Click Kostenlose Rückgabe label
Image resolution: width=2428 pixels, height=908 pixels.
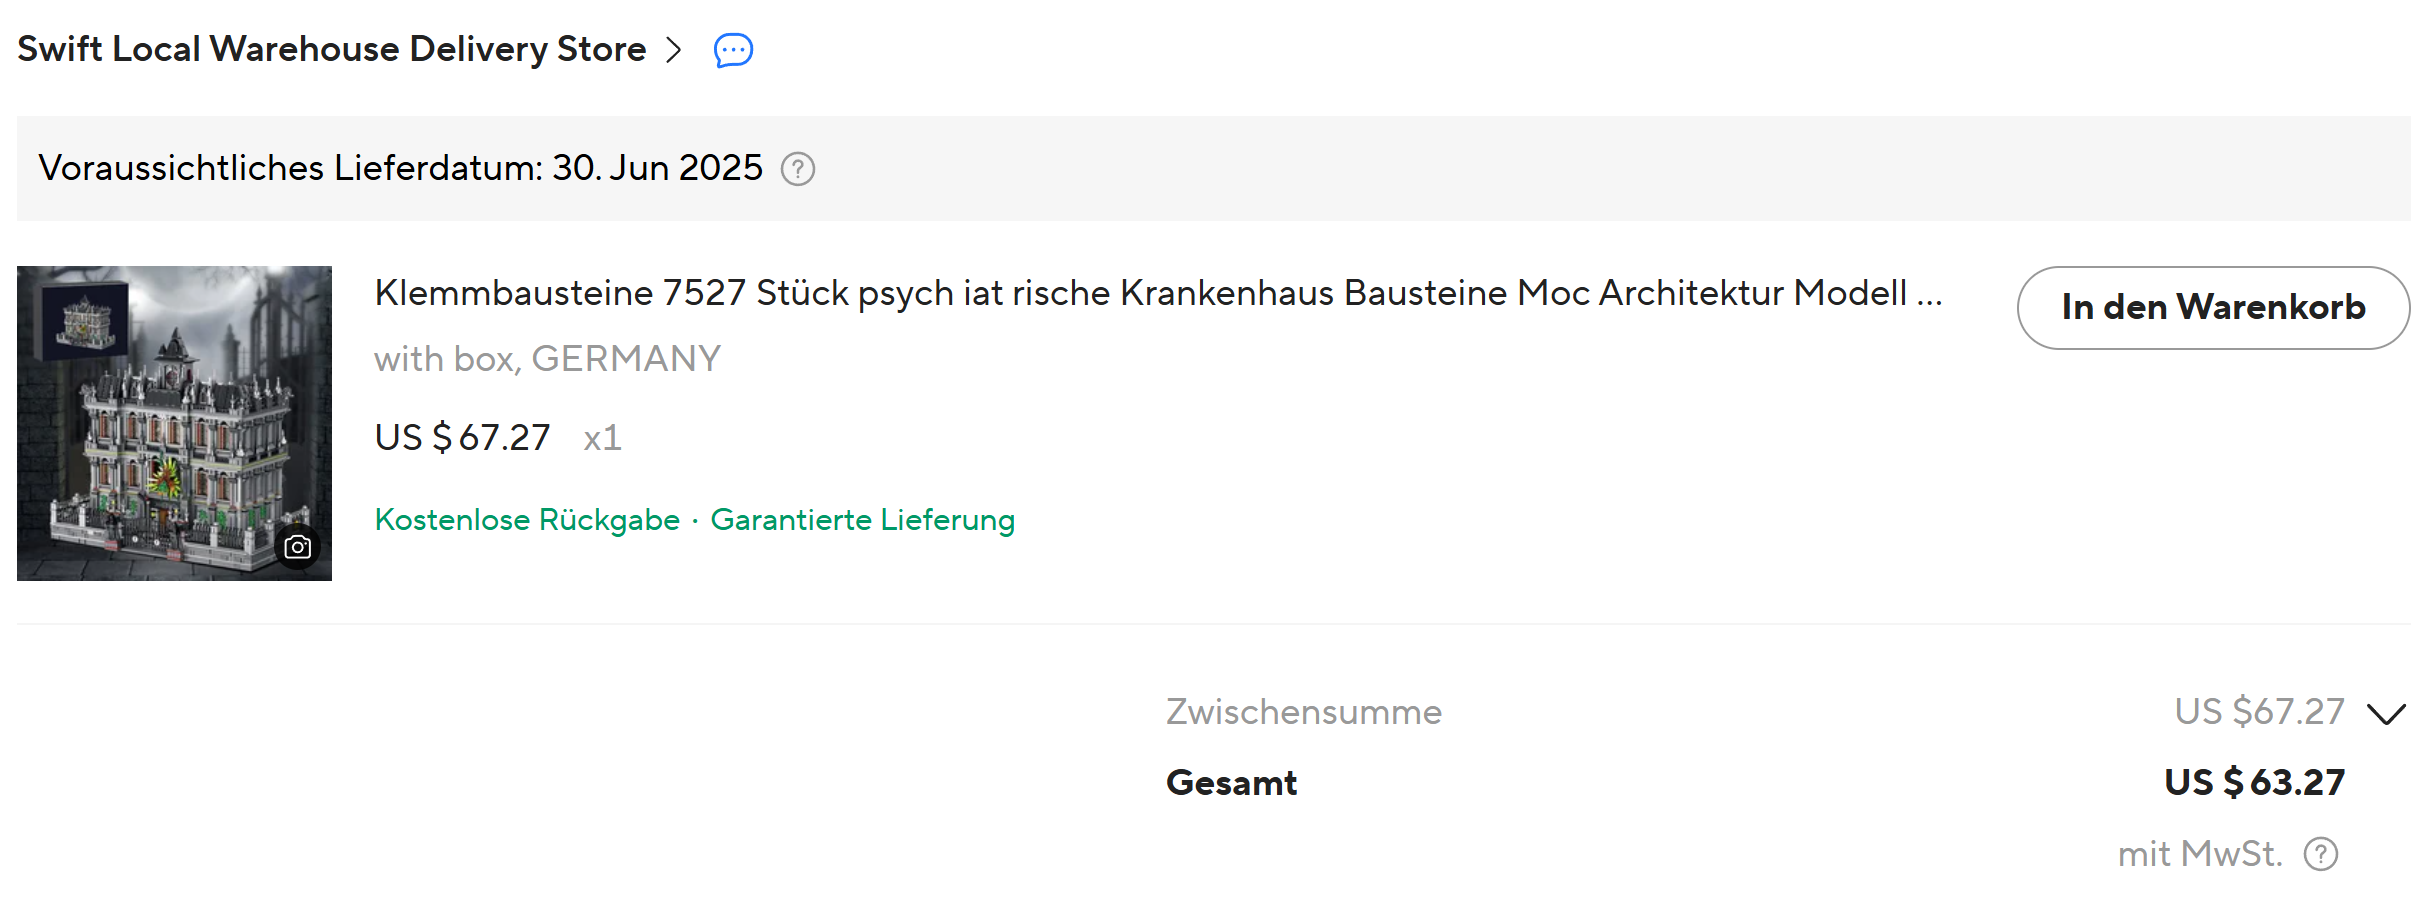[527, 520]
